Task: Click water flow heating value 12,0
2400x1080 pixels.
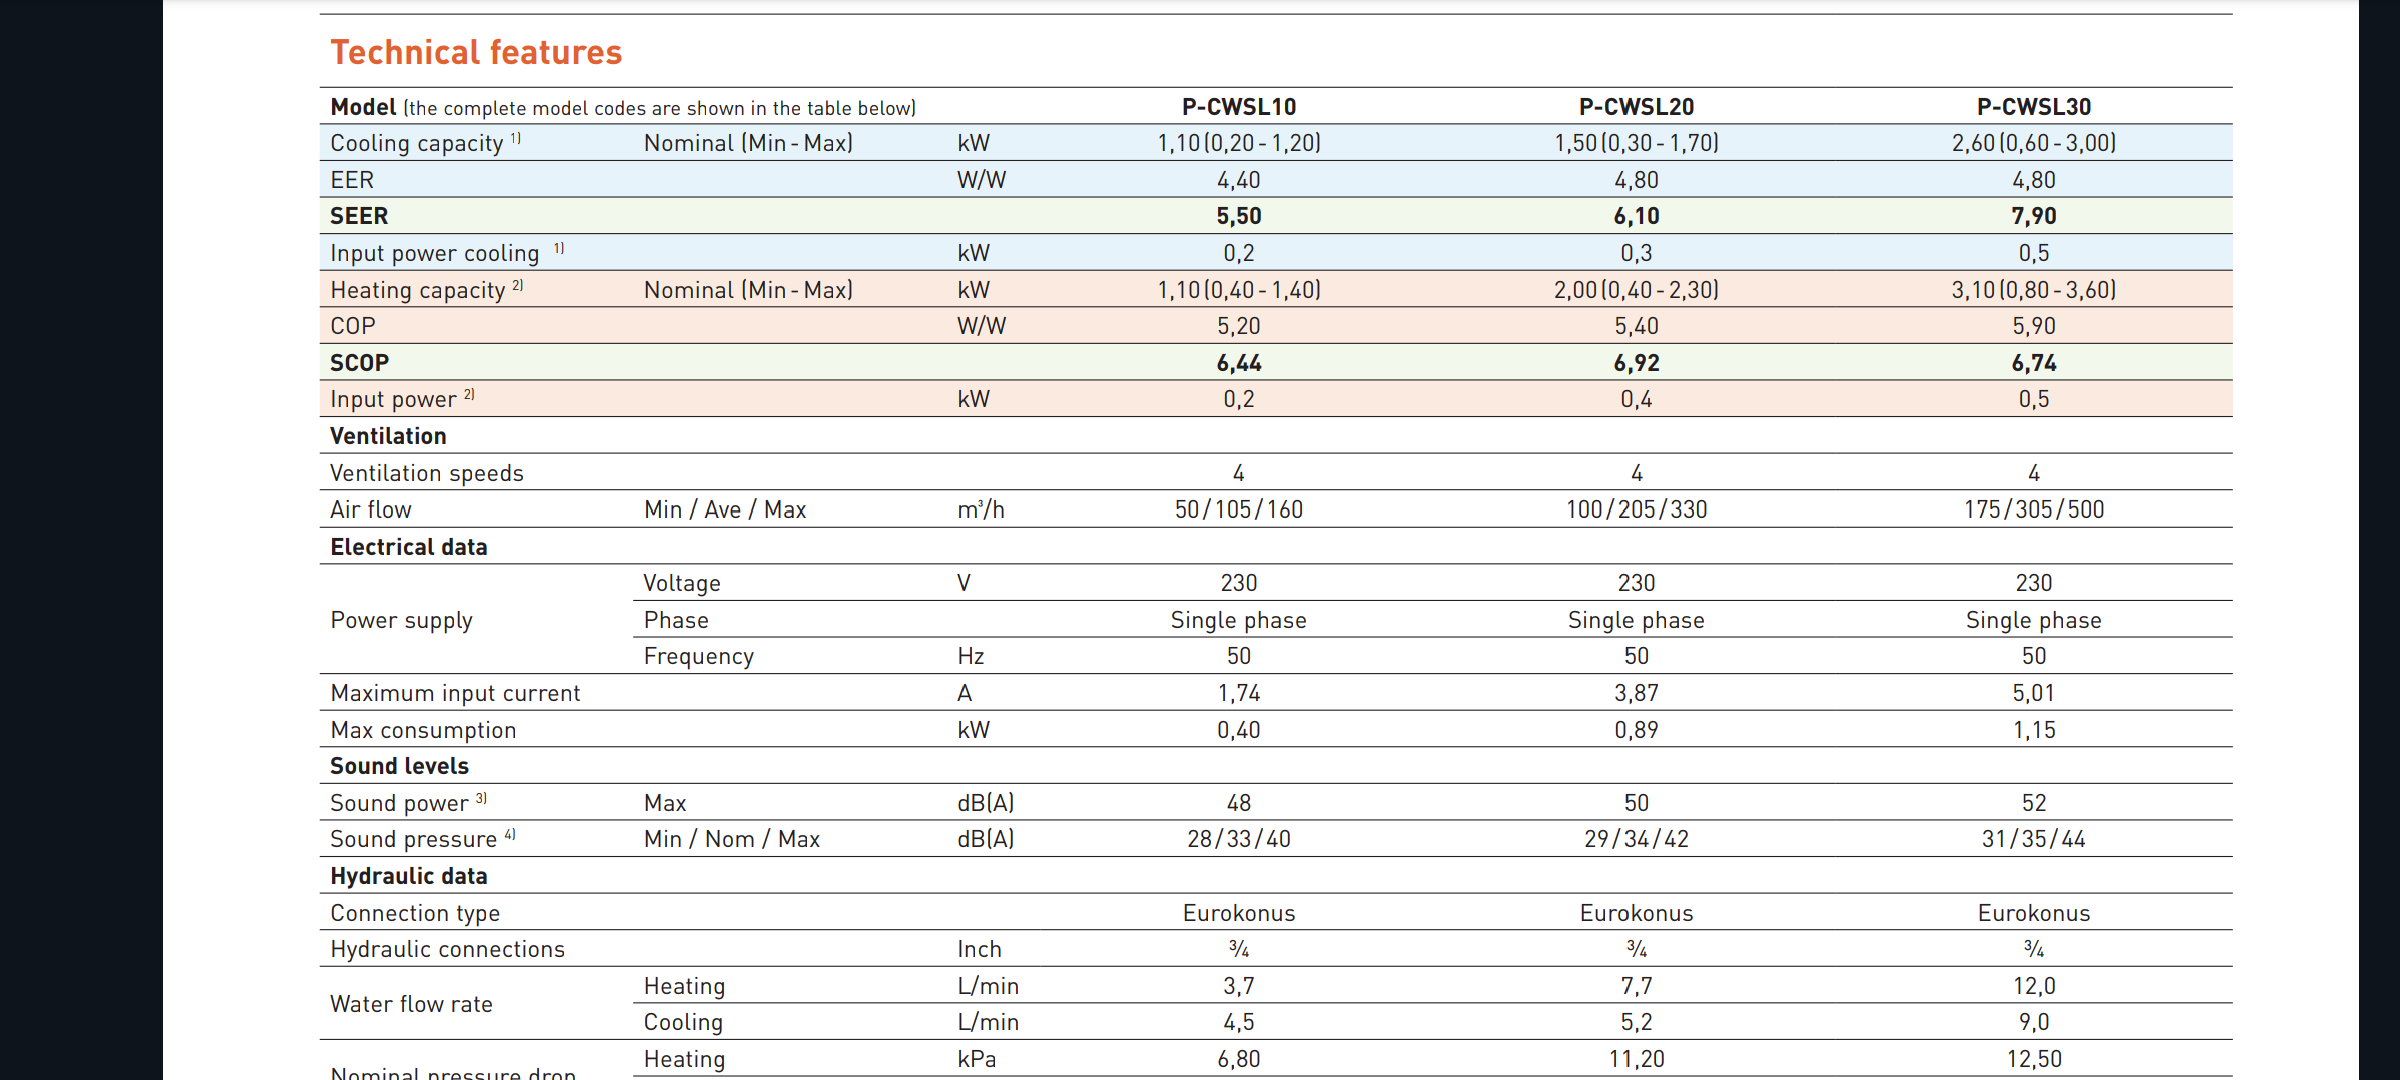Action: [2034, 986]
